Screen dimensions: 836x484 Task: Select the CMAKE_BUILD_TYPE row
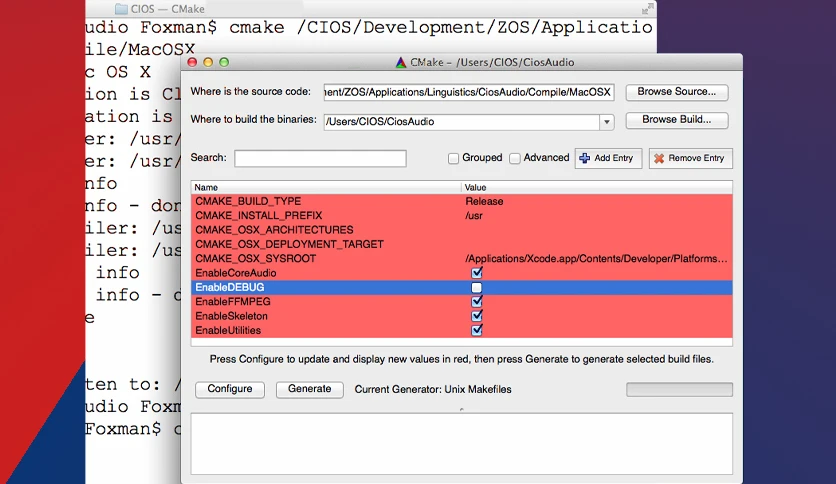[x=462, y=201]
